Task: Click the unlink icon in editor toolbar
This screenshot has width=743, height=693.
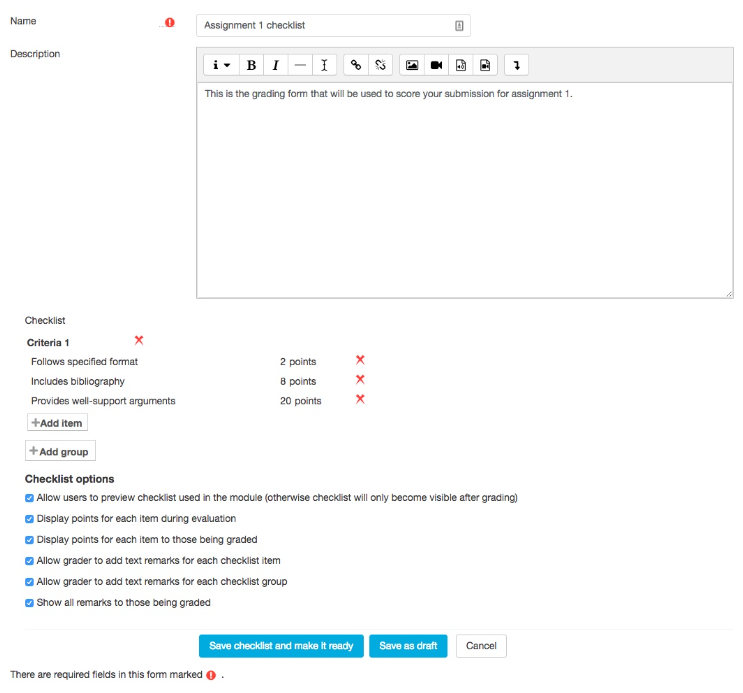Action: [380, 65]
